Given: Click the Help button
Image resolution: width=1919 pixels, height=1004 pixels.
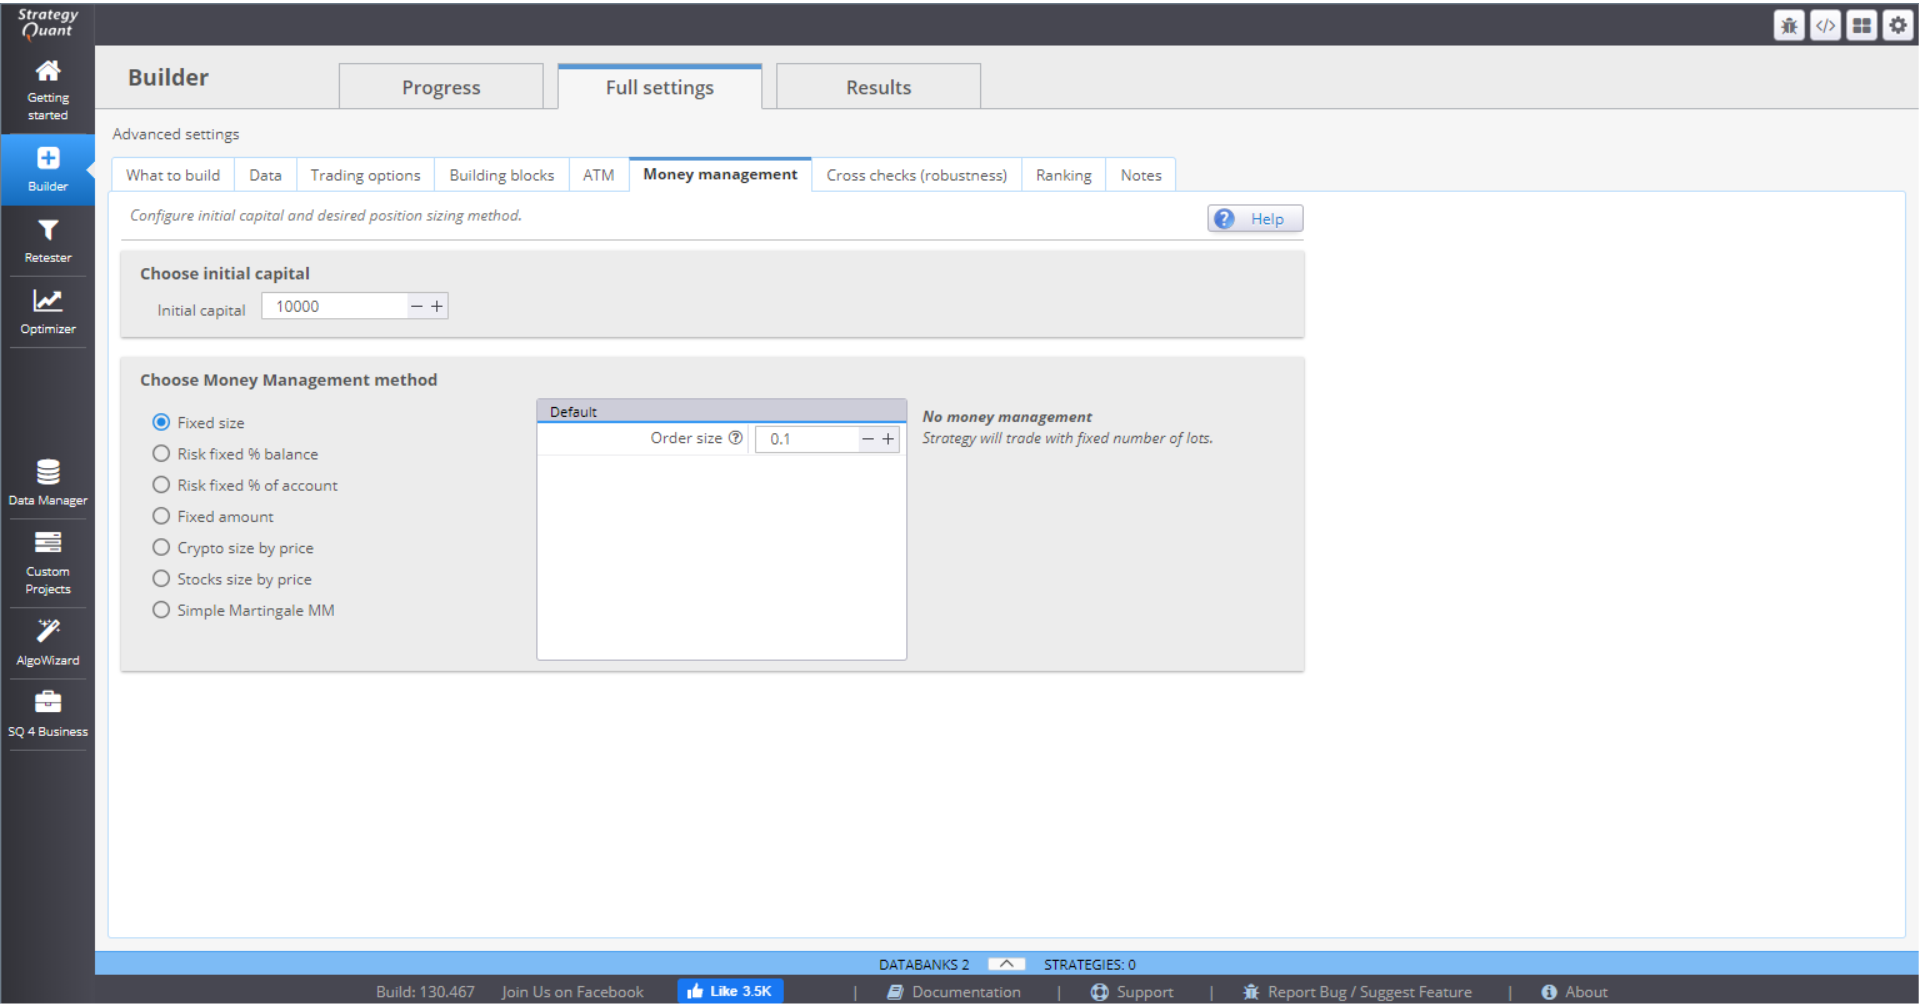Looking at the screenshot, I should [x=1255, y=218].
